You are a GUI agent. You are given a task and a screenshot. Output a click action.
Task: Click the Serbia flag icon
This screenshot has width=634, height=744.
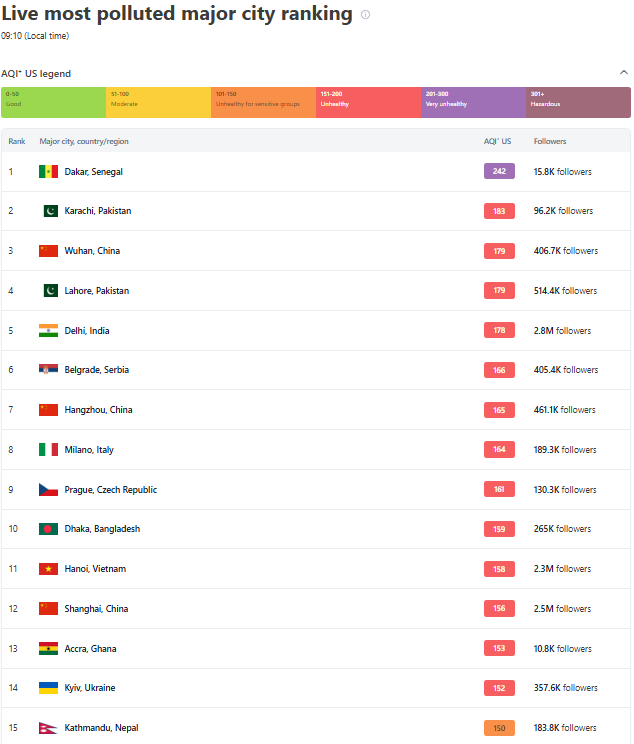point(48,370)
